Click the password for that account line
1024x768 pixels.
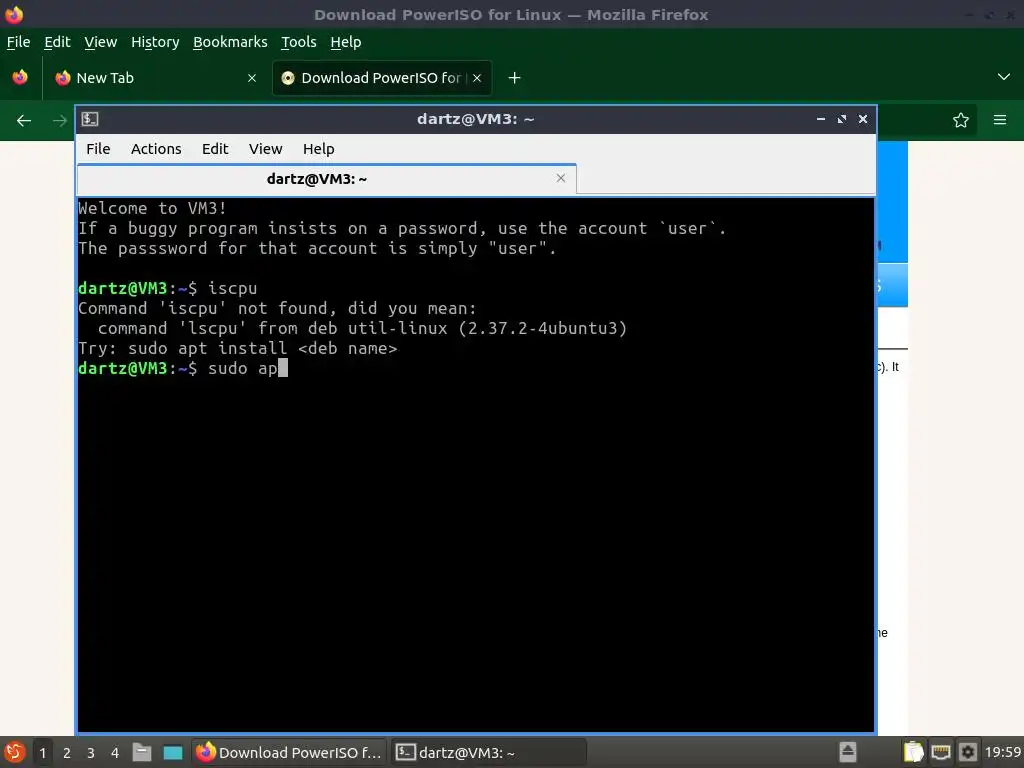(x=317, y=249)
